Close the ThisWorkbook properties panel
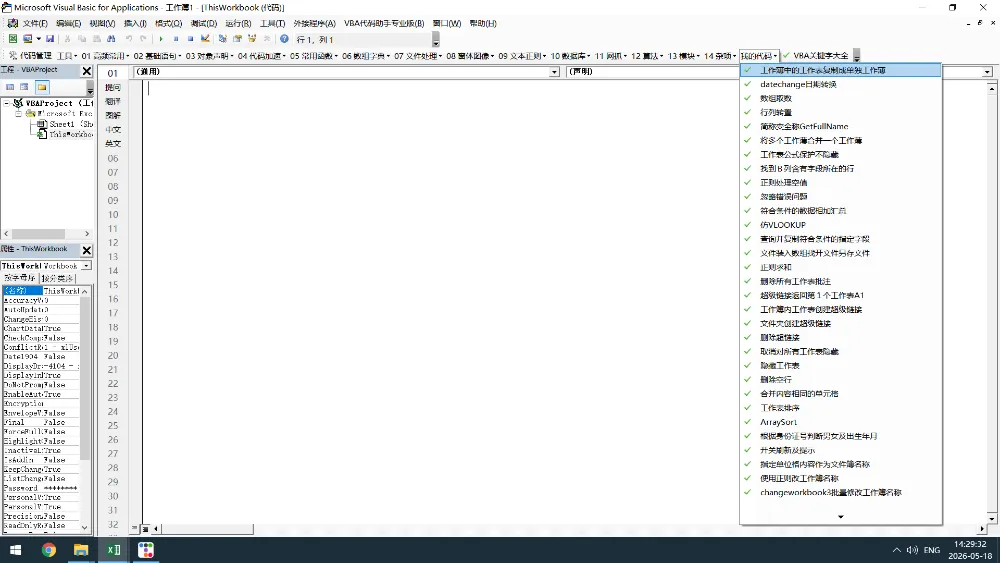 (x=87, y=250)
